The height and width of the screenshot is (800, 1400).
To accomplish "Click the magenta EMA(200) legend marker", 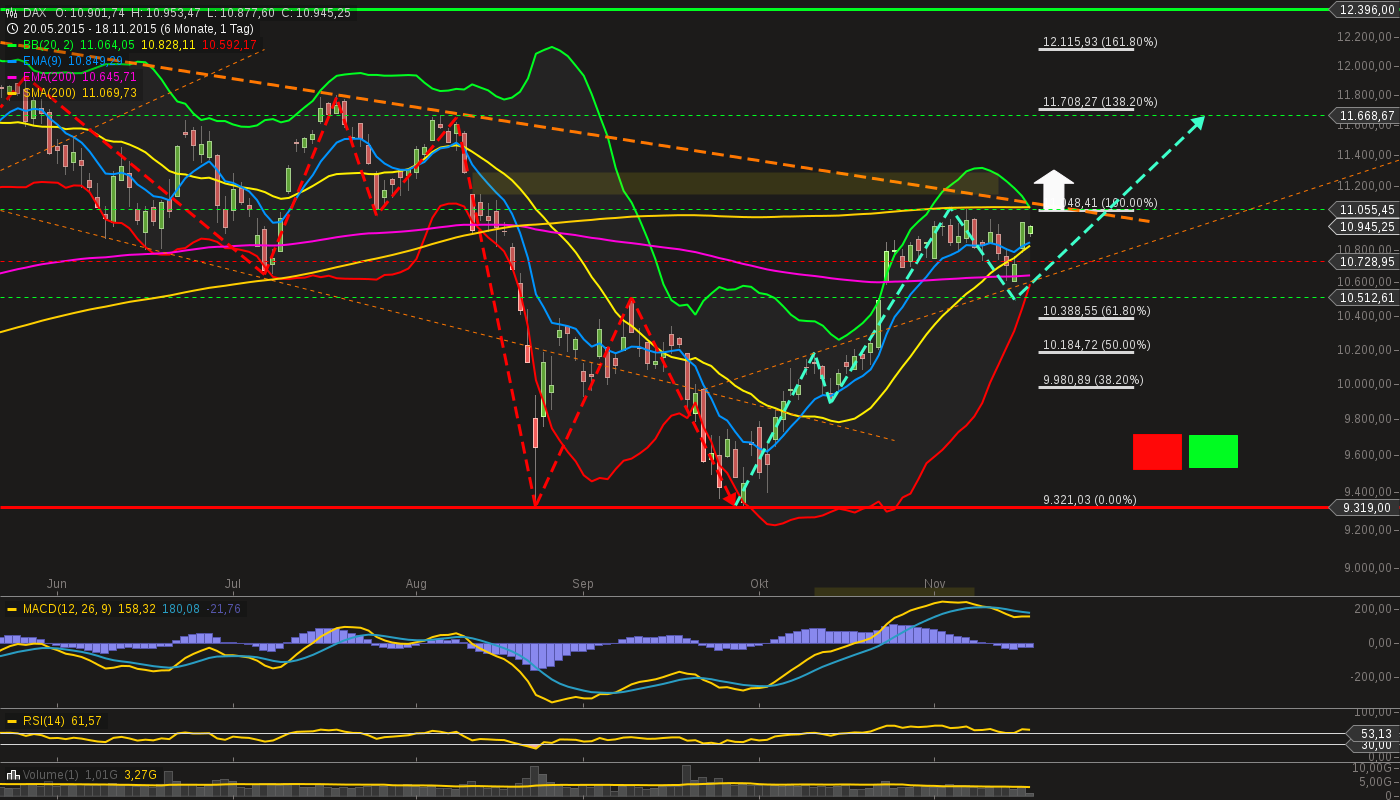I will [12, 77].
